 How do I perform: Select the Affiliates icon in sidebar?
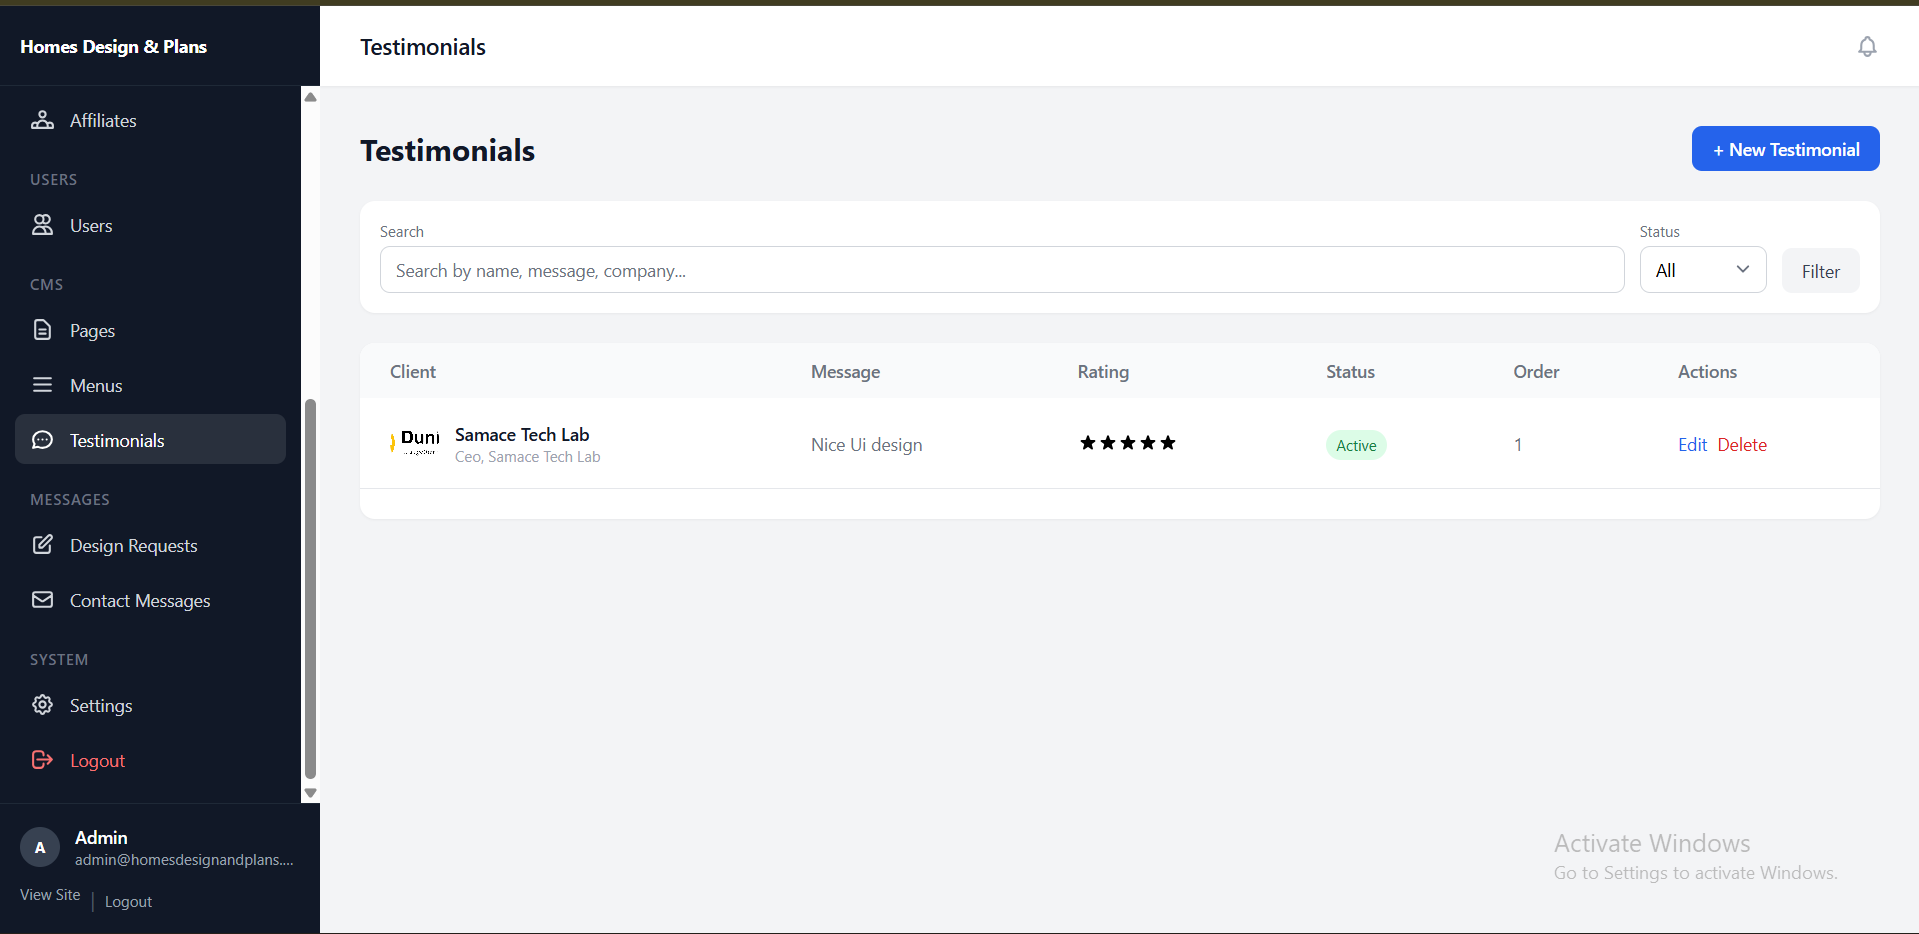42,120
